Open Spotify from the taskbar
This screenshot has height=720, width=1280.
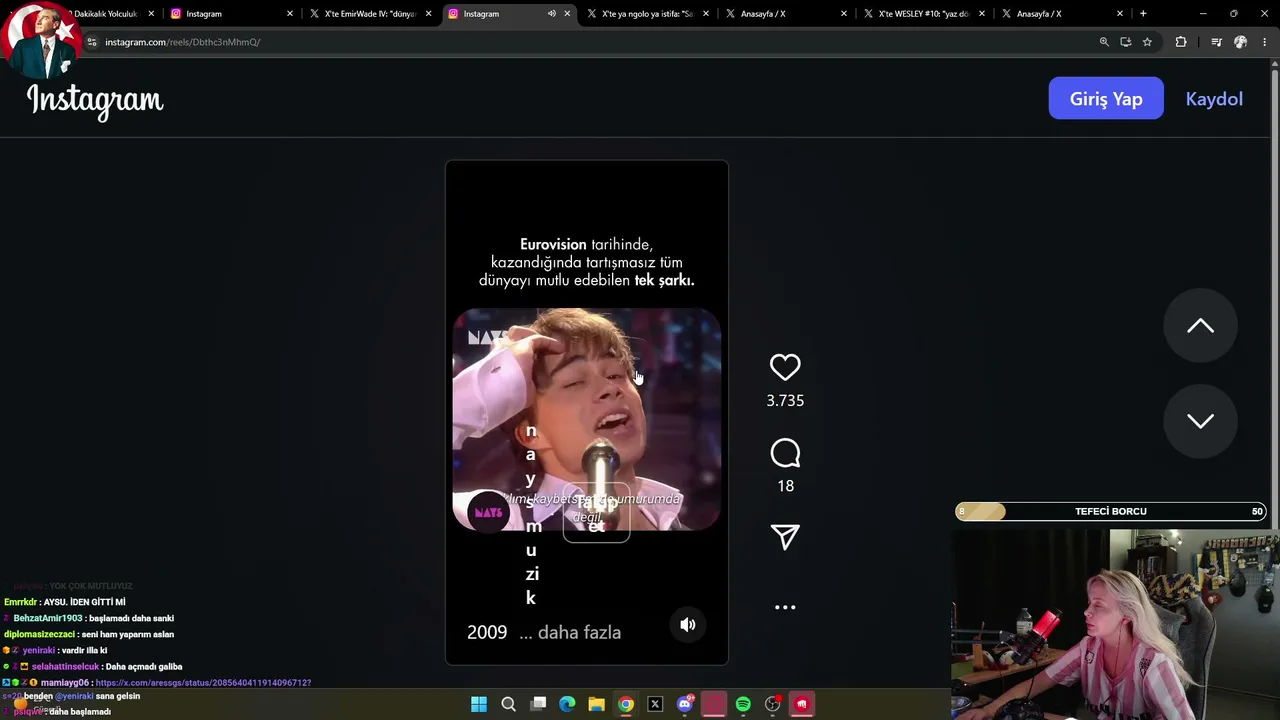tap(743, 704)
